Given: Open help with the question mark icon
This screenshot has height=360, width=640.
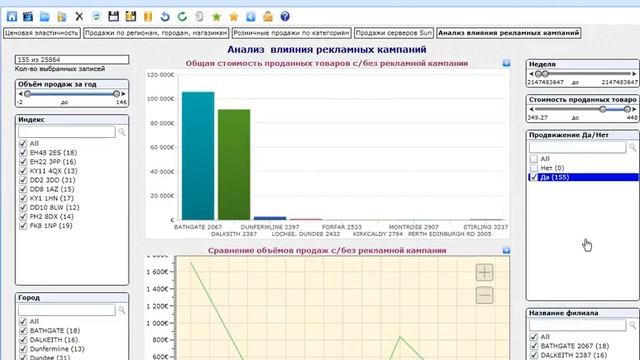Looking at the screenshot, I should 285,16.
